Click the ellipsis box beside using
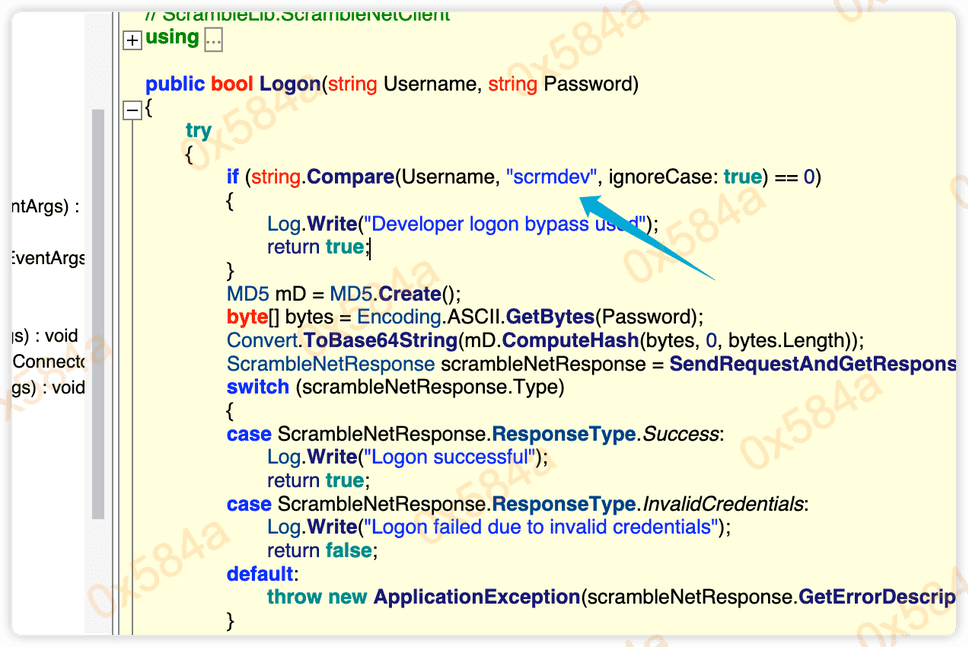This screenshot has width=968, height=647. [x=213, y=40]
